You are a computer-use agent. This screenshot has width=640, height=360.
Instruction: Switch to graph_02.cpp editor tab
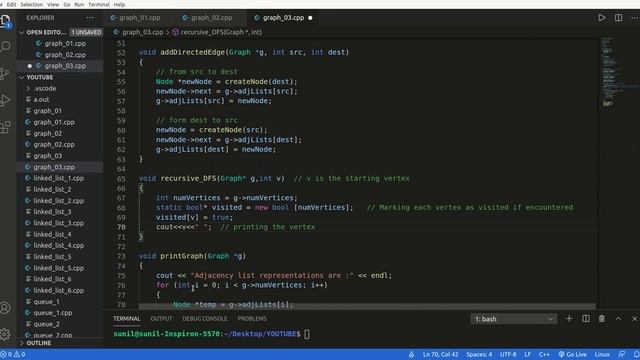(211, 18)
